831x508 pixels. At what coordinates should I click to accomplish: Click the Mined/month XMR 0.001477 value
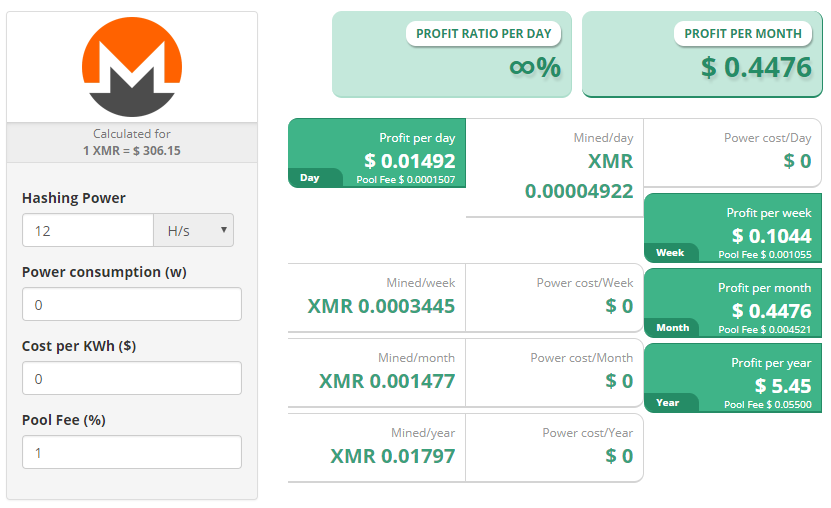pyautogui.click(x=387, y=381)
